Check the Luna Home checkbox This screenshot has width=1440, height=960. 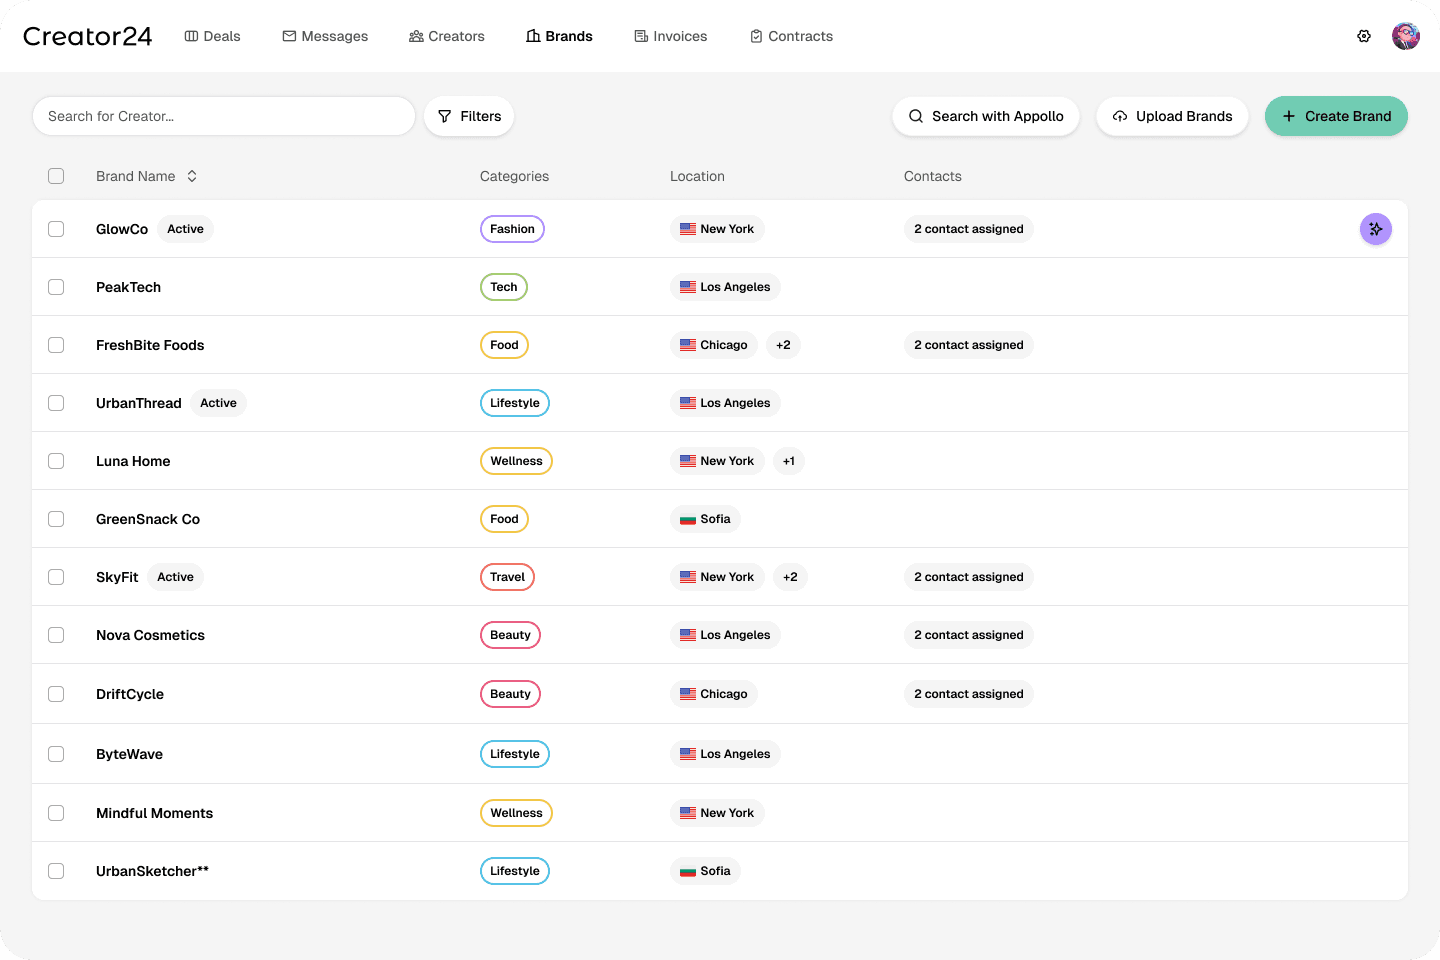click(x=56, y=461)
